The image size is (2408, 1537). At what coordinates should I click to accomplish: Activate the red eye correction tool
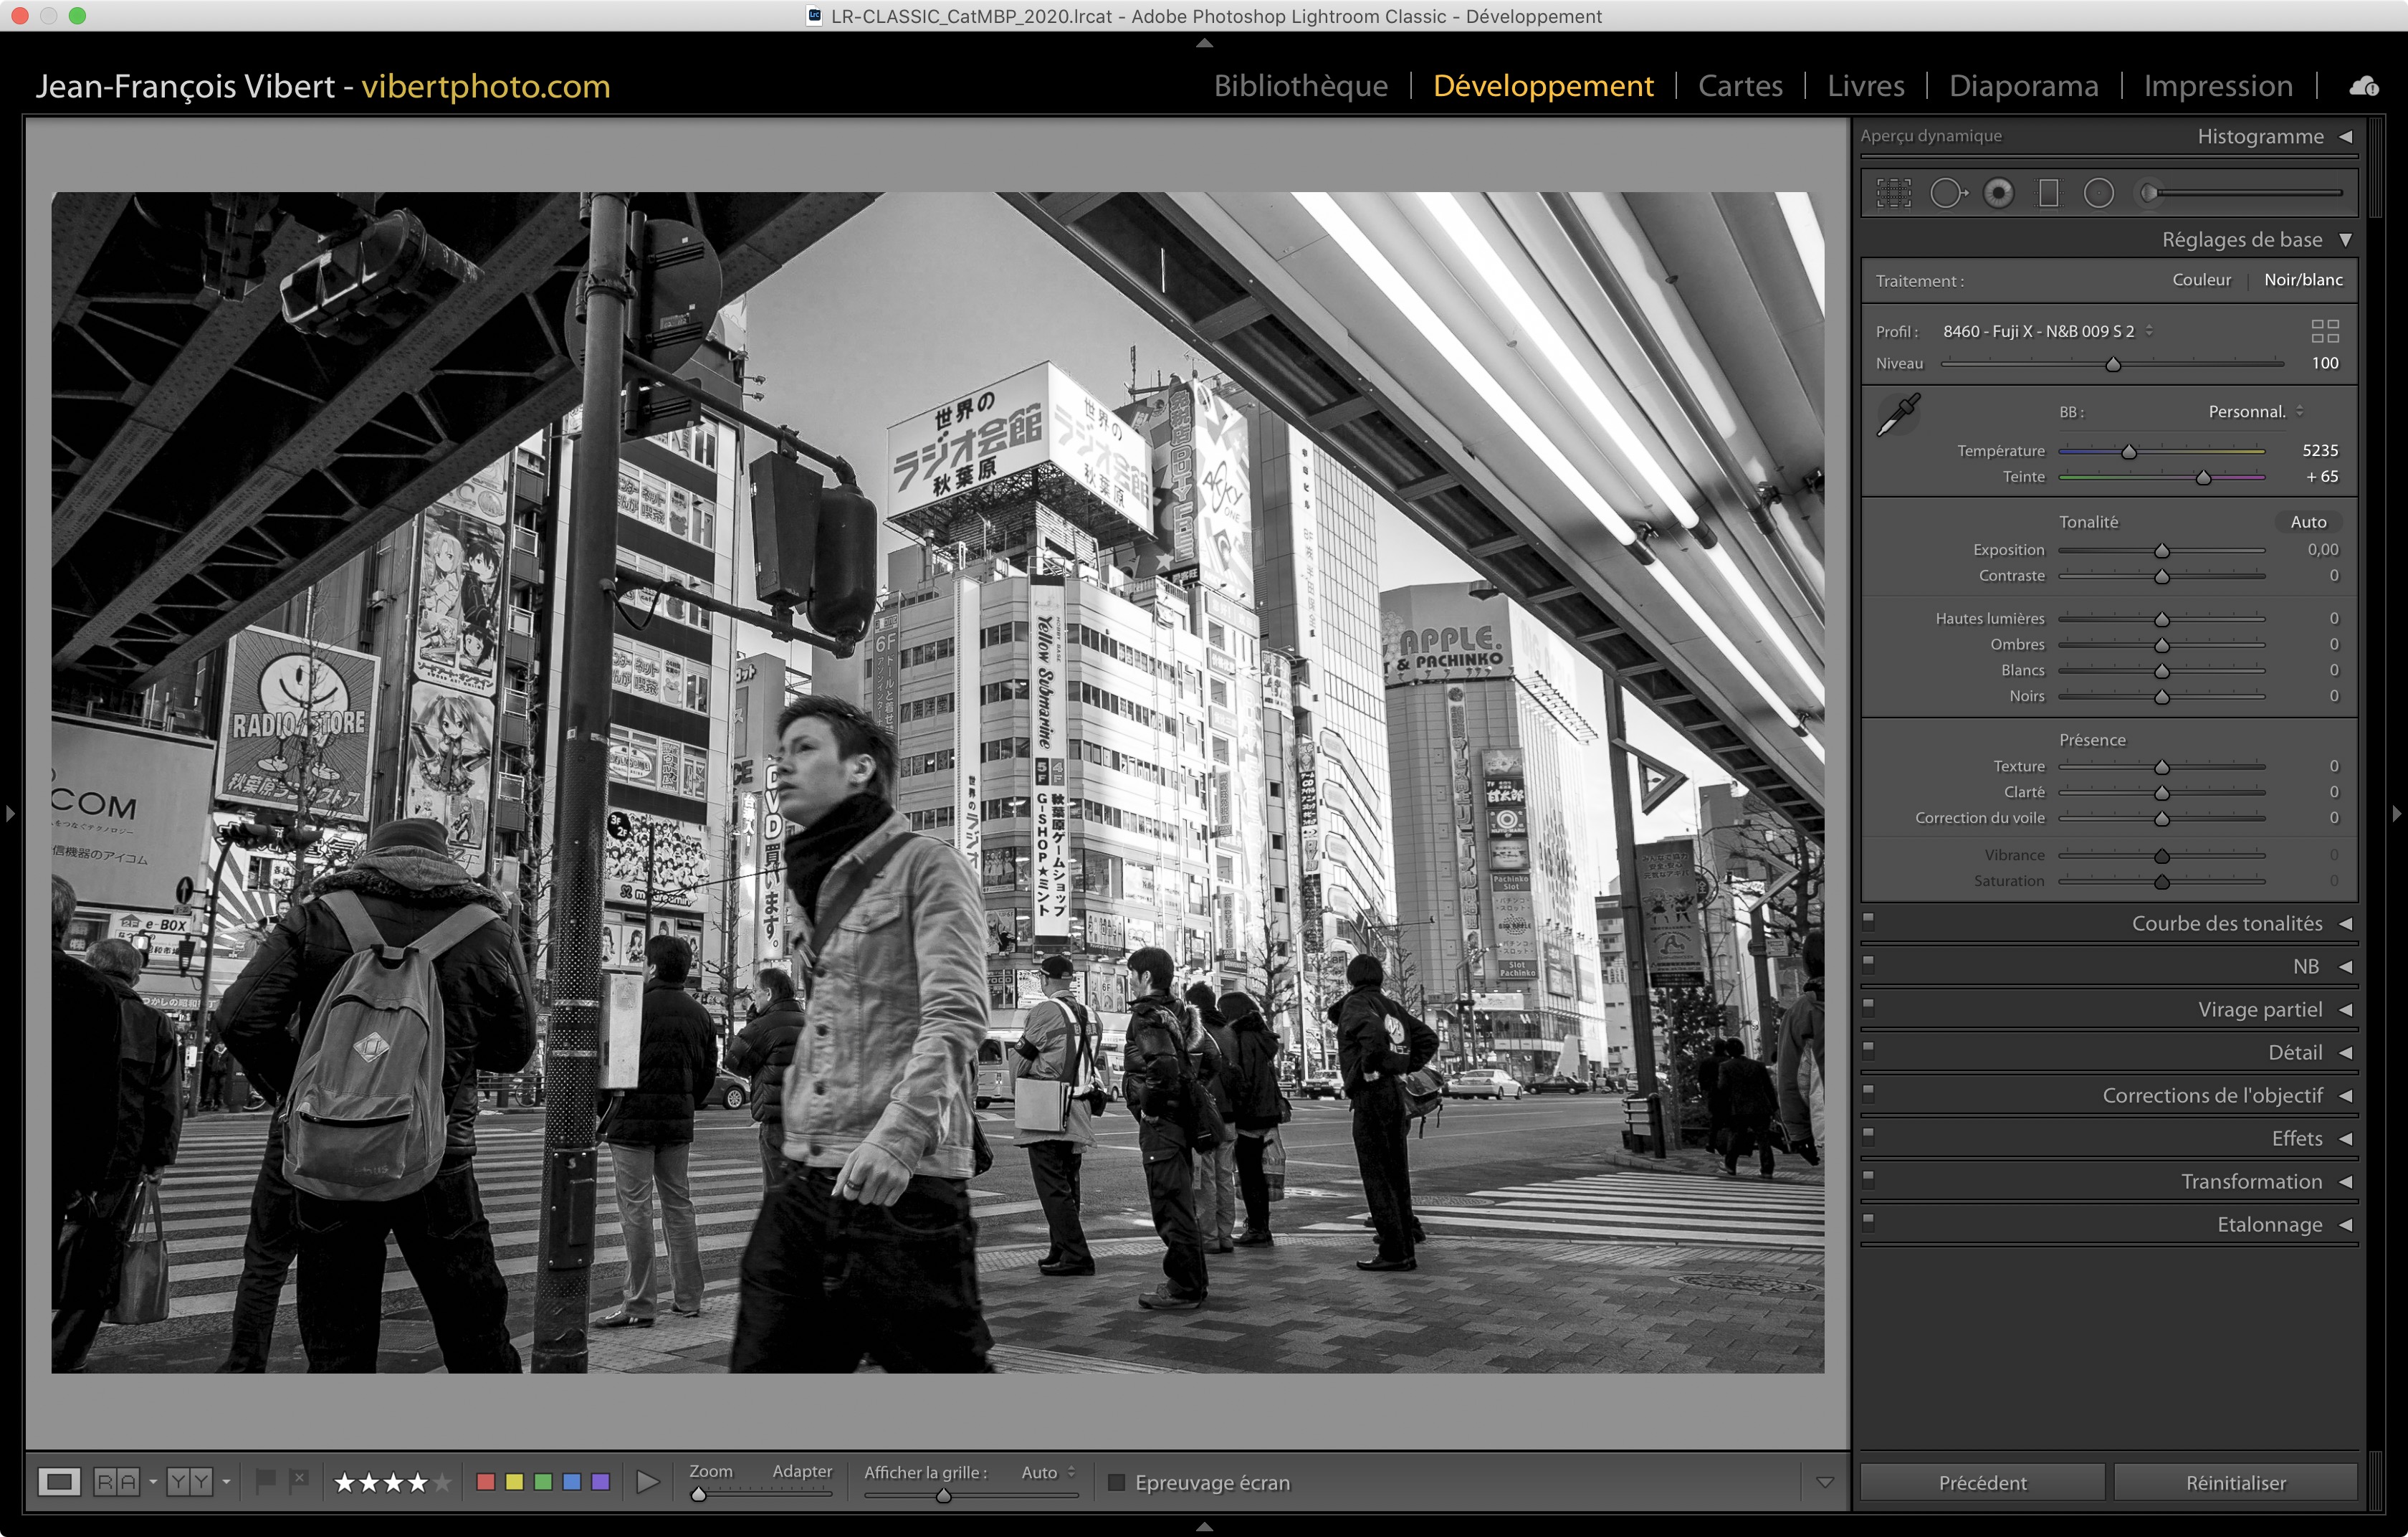coord(1998,193)
